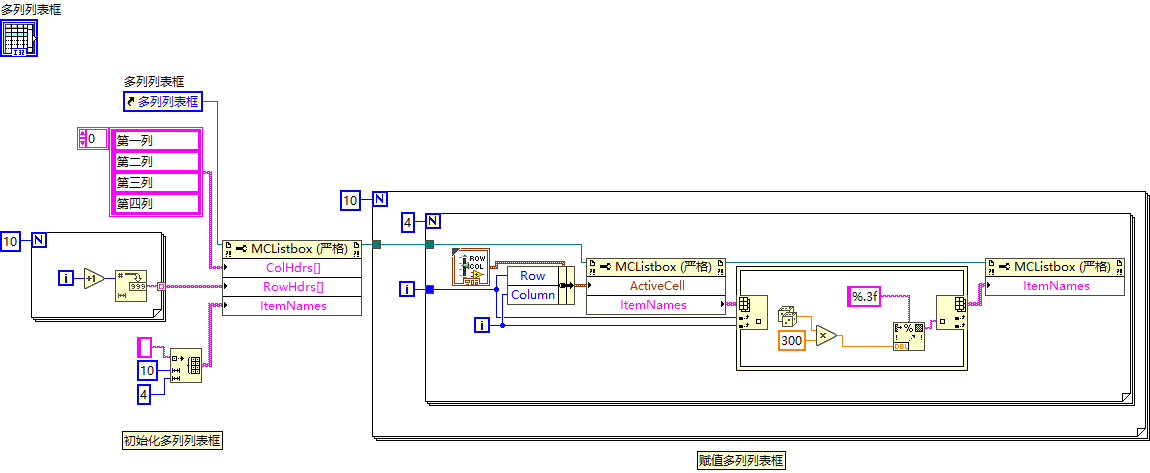Viewport: 1150px width, 473px height.
Task: Click the Row element of Bundle By Name
Action: 532,276
